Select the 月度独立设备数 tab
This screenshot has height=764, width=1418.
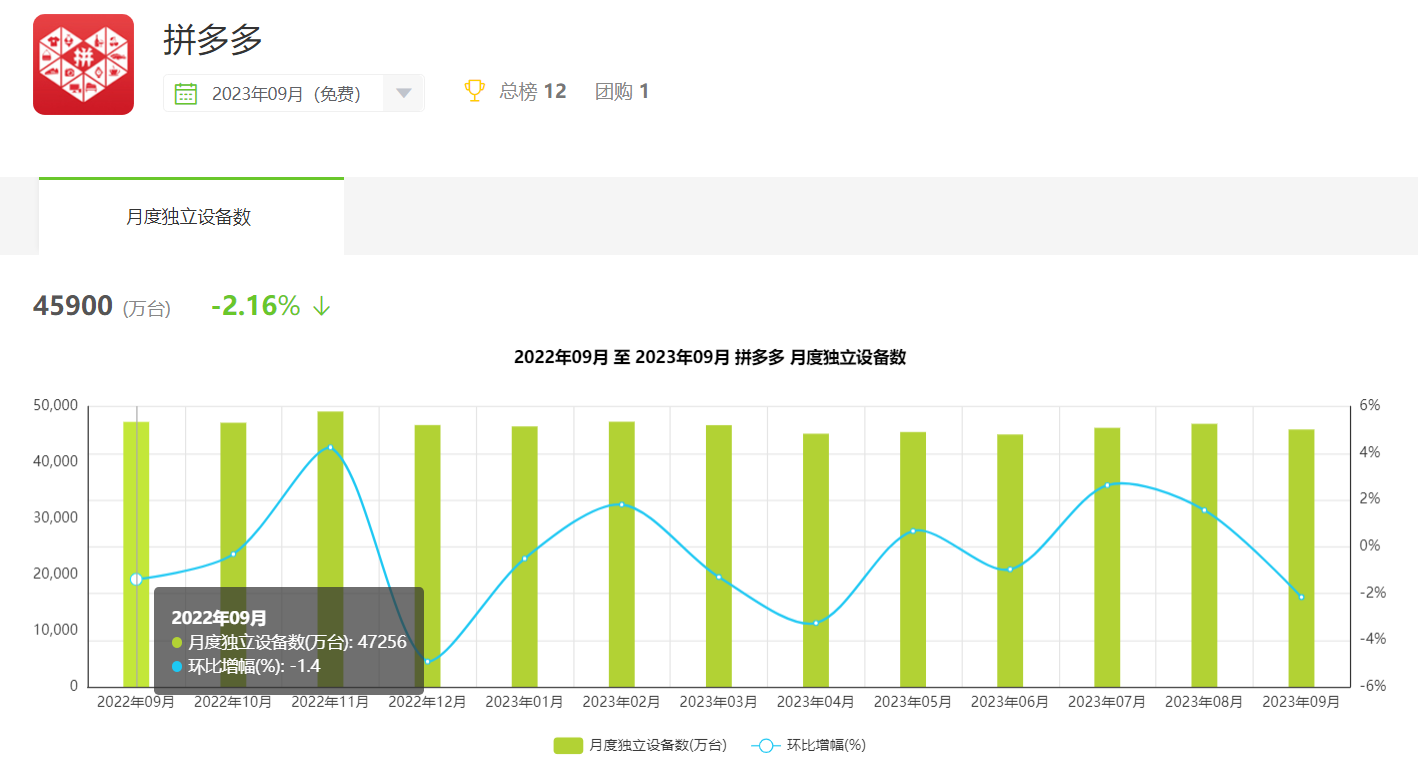point(189,217)
